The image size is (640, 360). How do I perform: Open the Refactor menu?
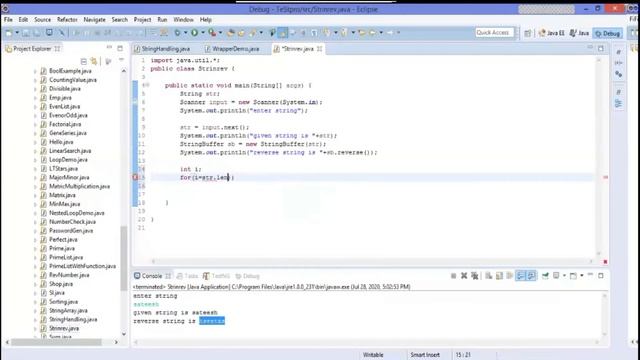[x=67, y=19]
